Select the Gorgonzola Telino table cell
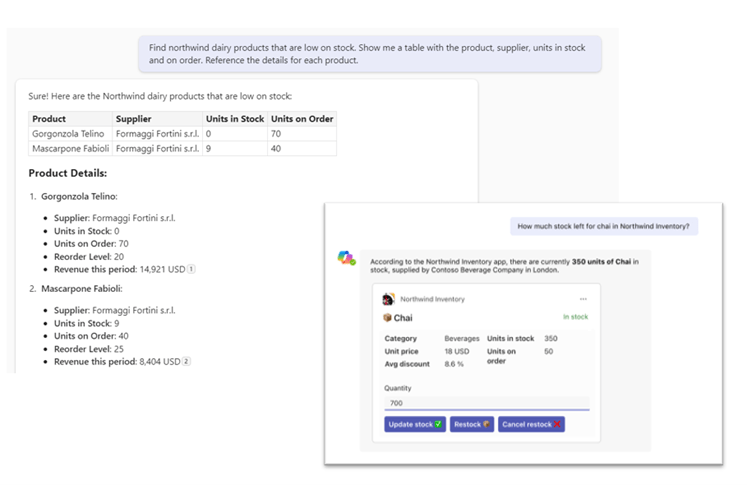Image resolution: width=747 pixels, height=485 pixels. (x=68, y=133)
